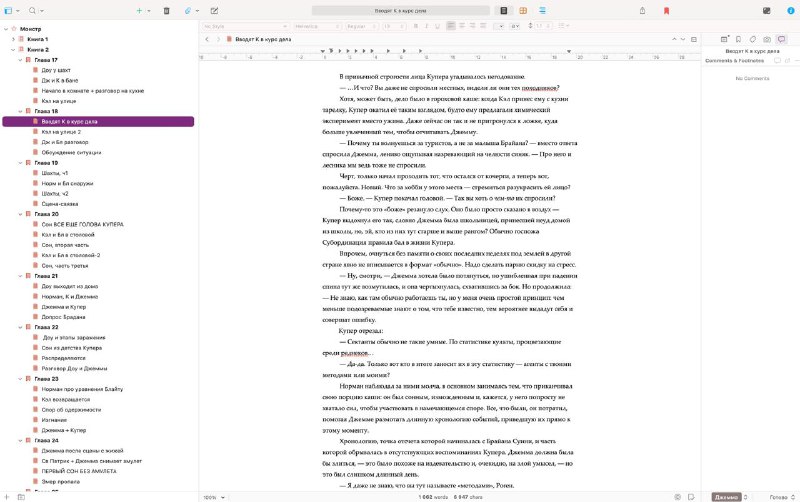Open the 100% zoom dropdown
Image resolution: width=800 pixels, height=502 pixels.
pos(214,497)
